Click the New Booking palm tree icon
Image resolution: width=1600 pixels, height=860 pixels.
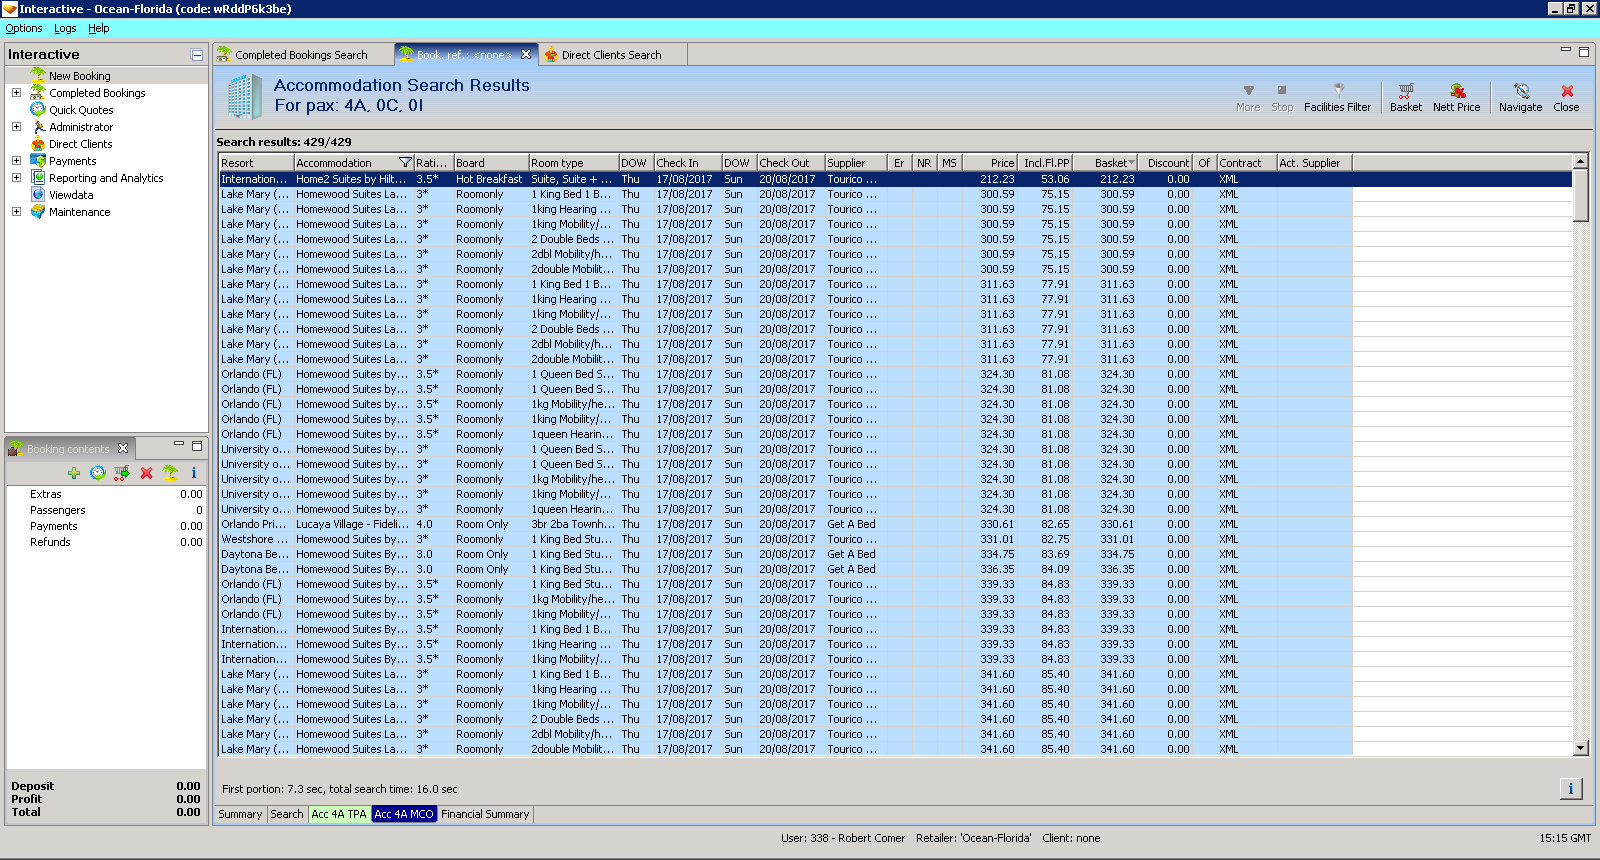tap(38, 75)
